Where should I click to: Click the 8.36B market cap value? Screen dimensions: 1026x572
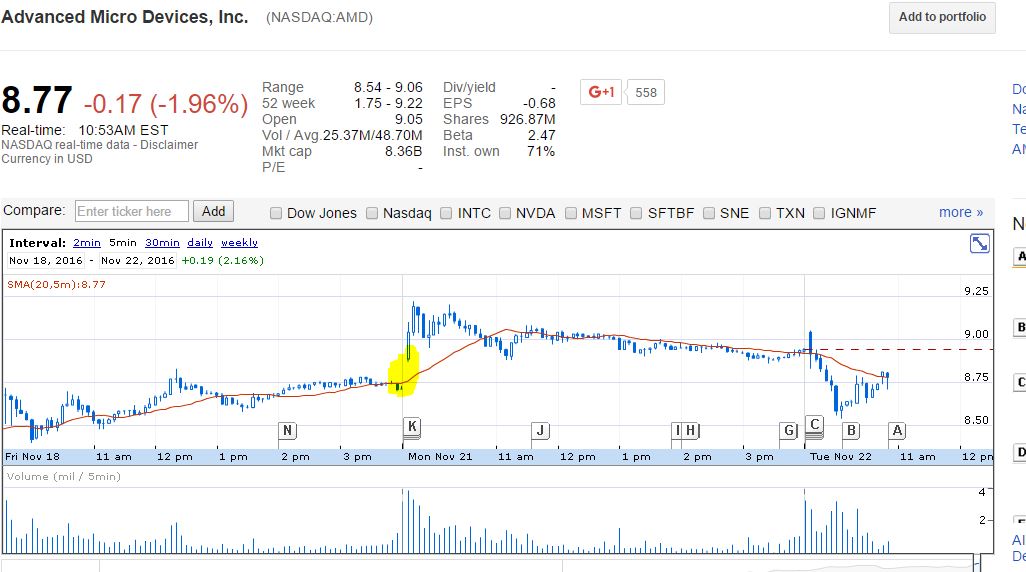click(x=403, y=152)
